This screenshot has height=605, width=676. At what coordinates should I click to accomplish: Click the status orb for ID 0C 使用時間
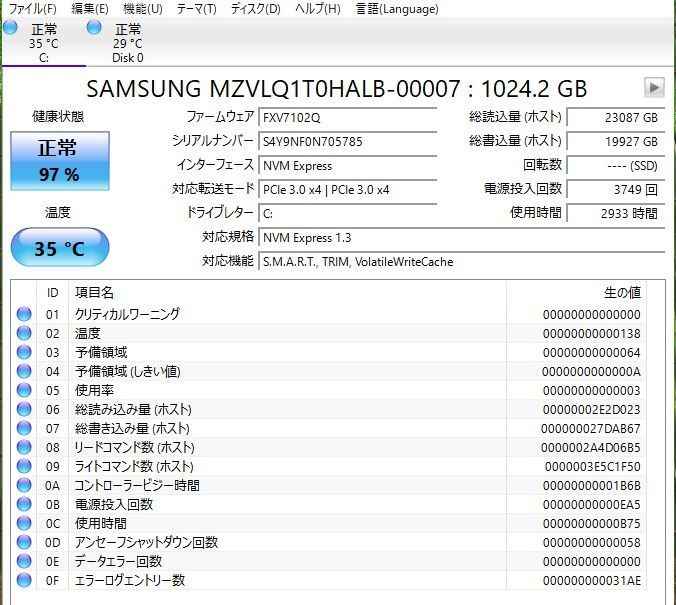(24, 523)
